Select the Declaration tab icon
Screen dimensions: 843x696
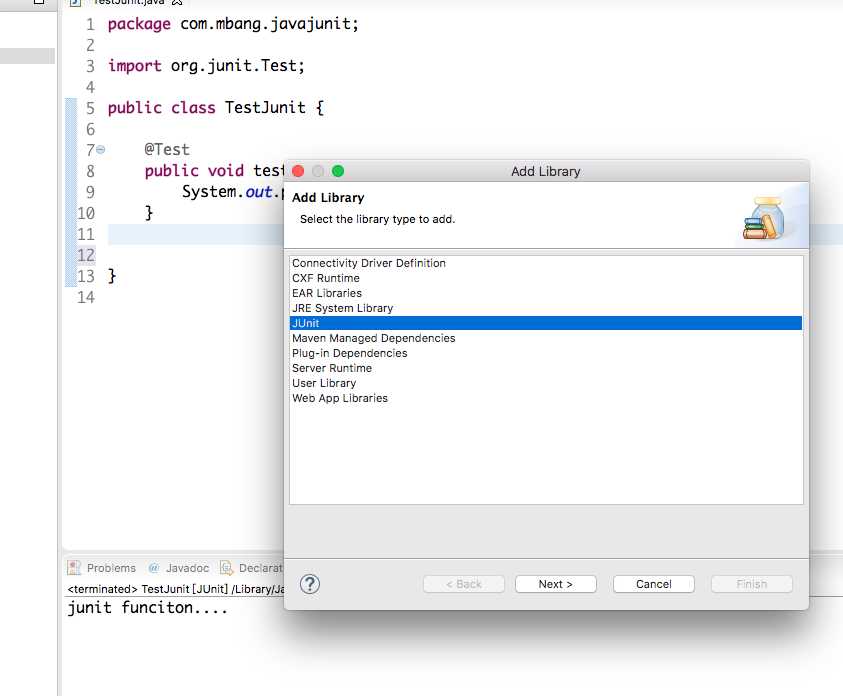[226, 568]
